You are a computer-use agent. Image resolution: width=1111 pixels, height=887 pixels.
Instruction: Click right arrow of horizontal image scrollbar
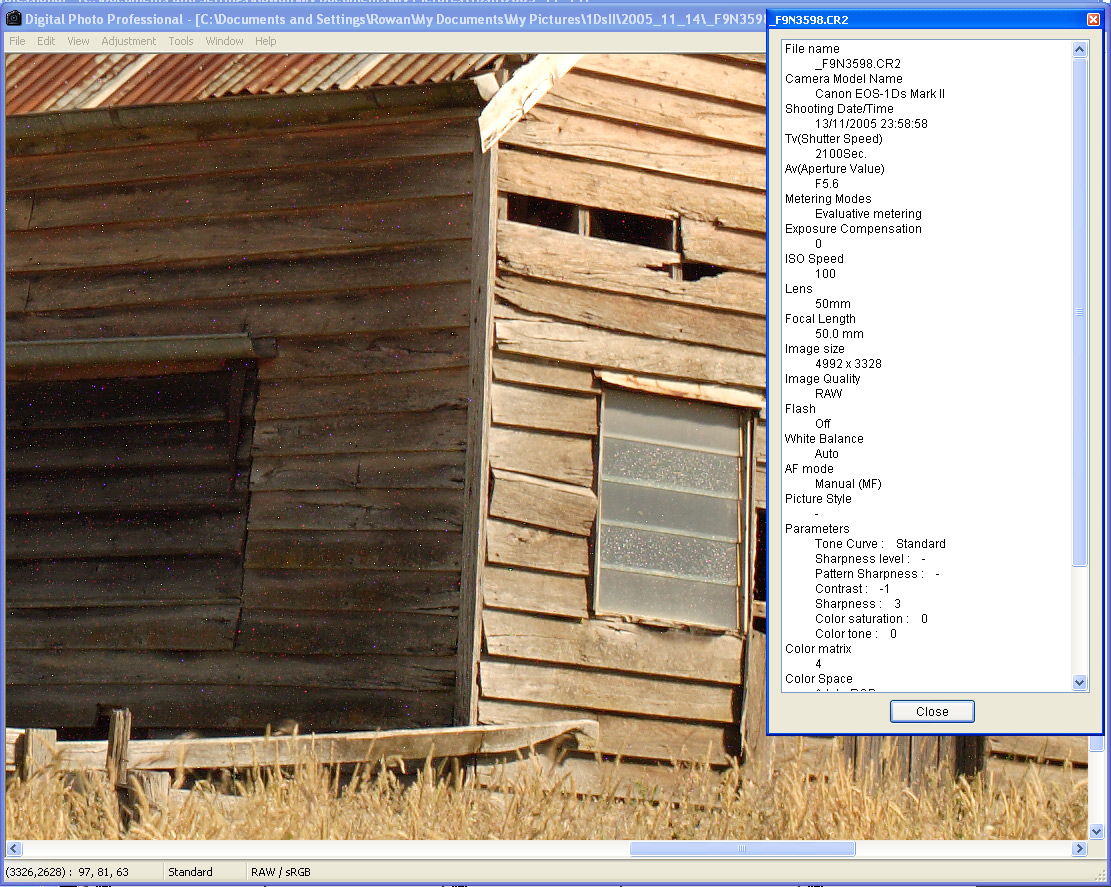(x=1079, y=848)
